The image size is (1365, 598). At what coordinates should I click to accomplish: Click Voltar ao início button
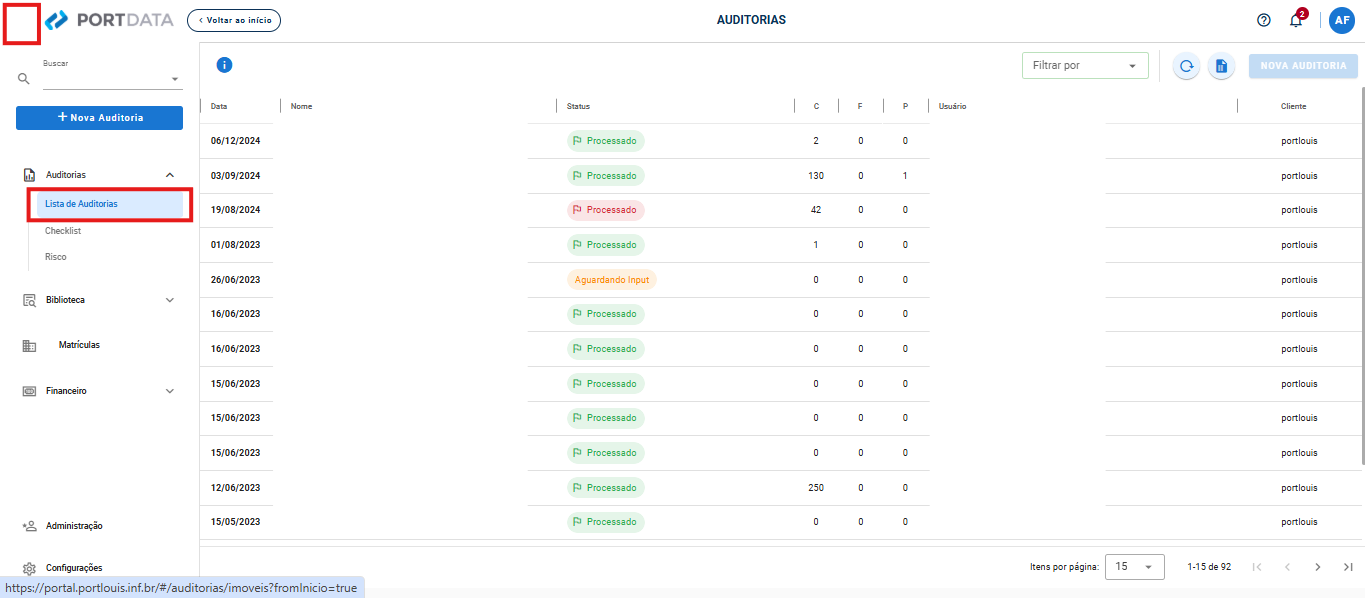[x=234, y=20]
